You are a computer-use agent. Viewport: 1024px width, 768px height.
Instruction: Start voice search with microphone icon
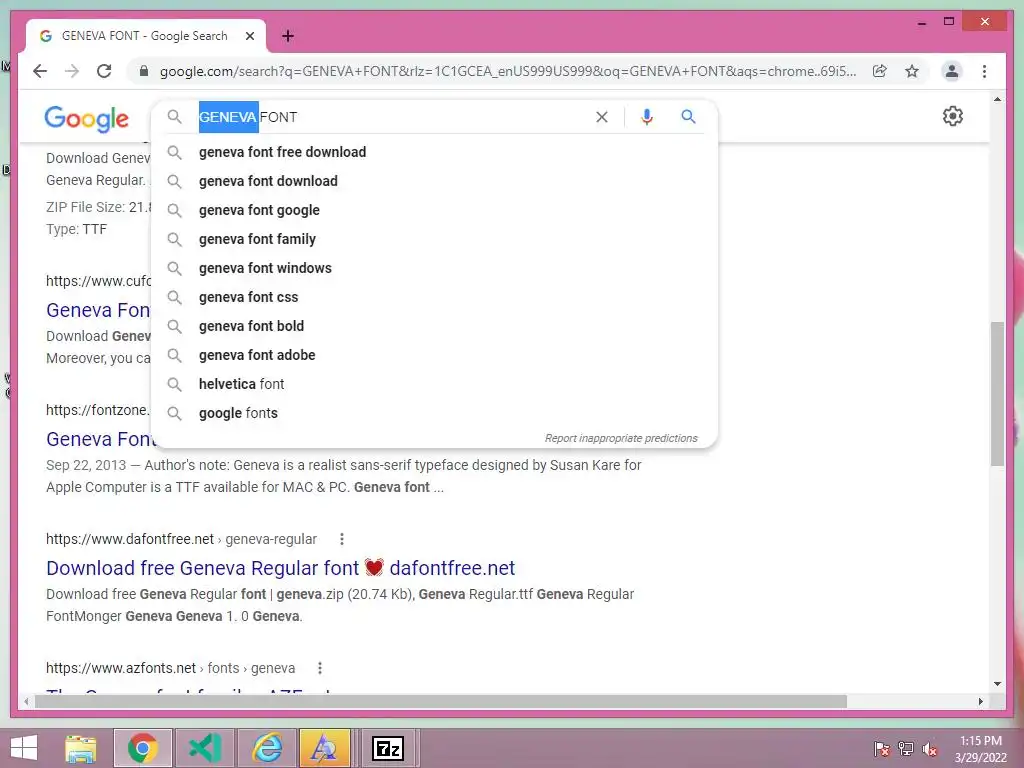pyautogui.click(x=647, y=117)
